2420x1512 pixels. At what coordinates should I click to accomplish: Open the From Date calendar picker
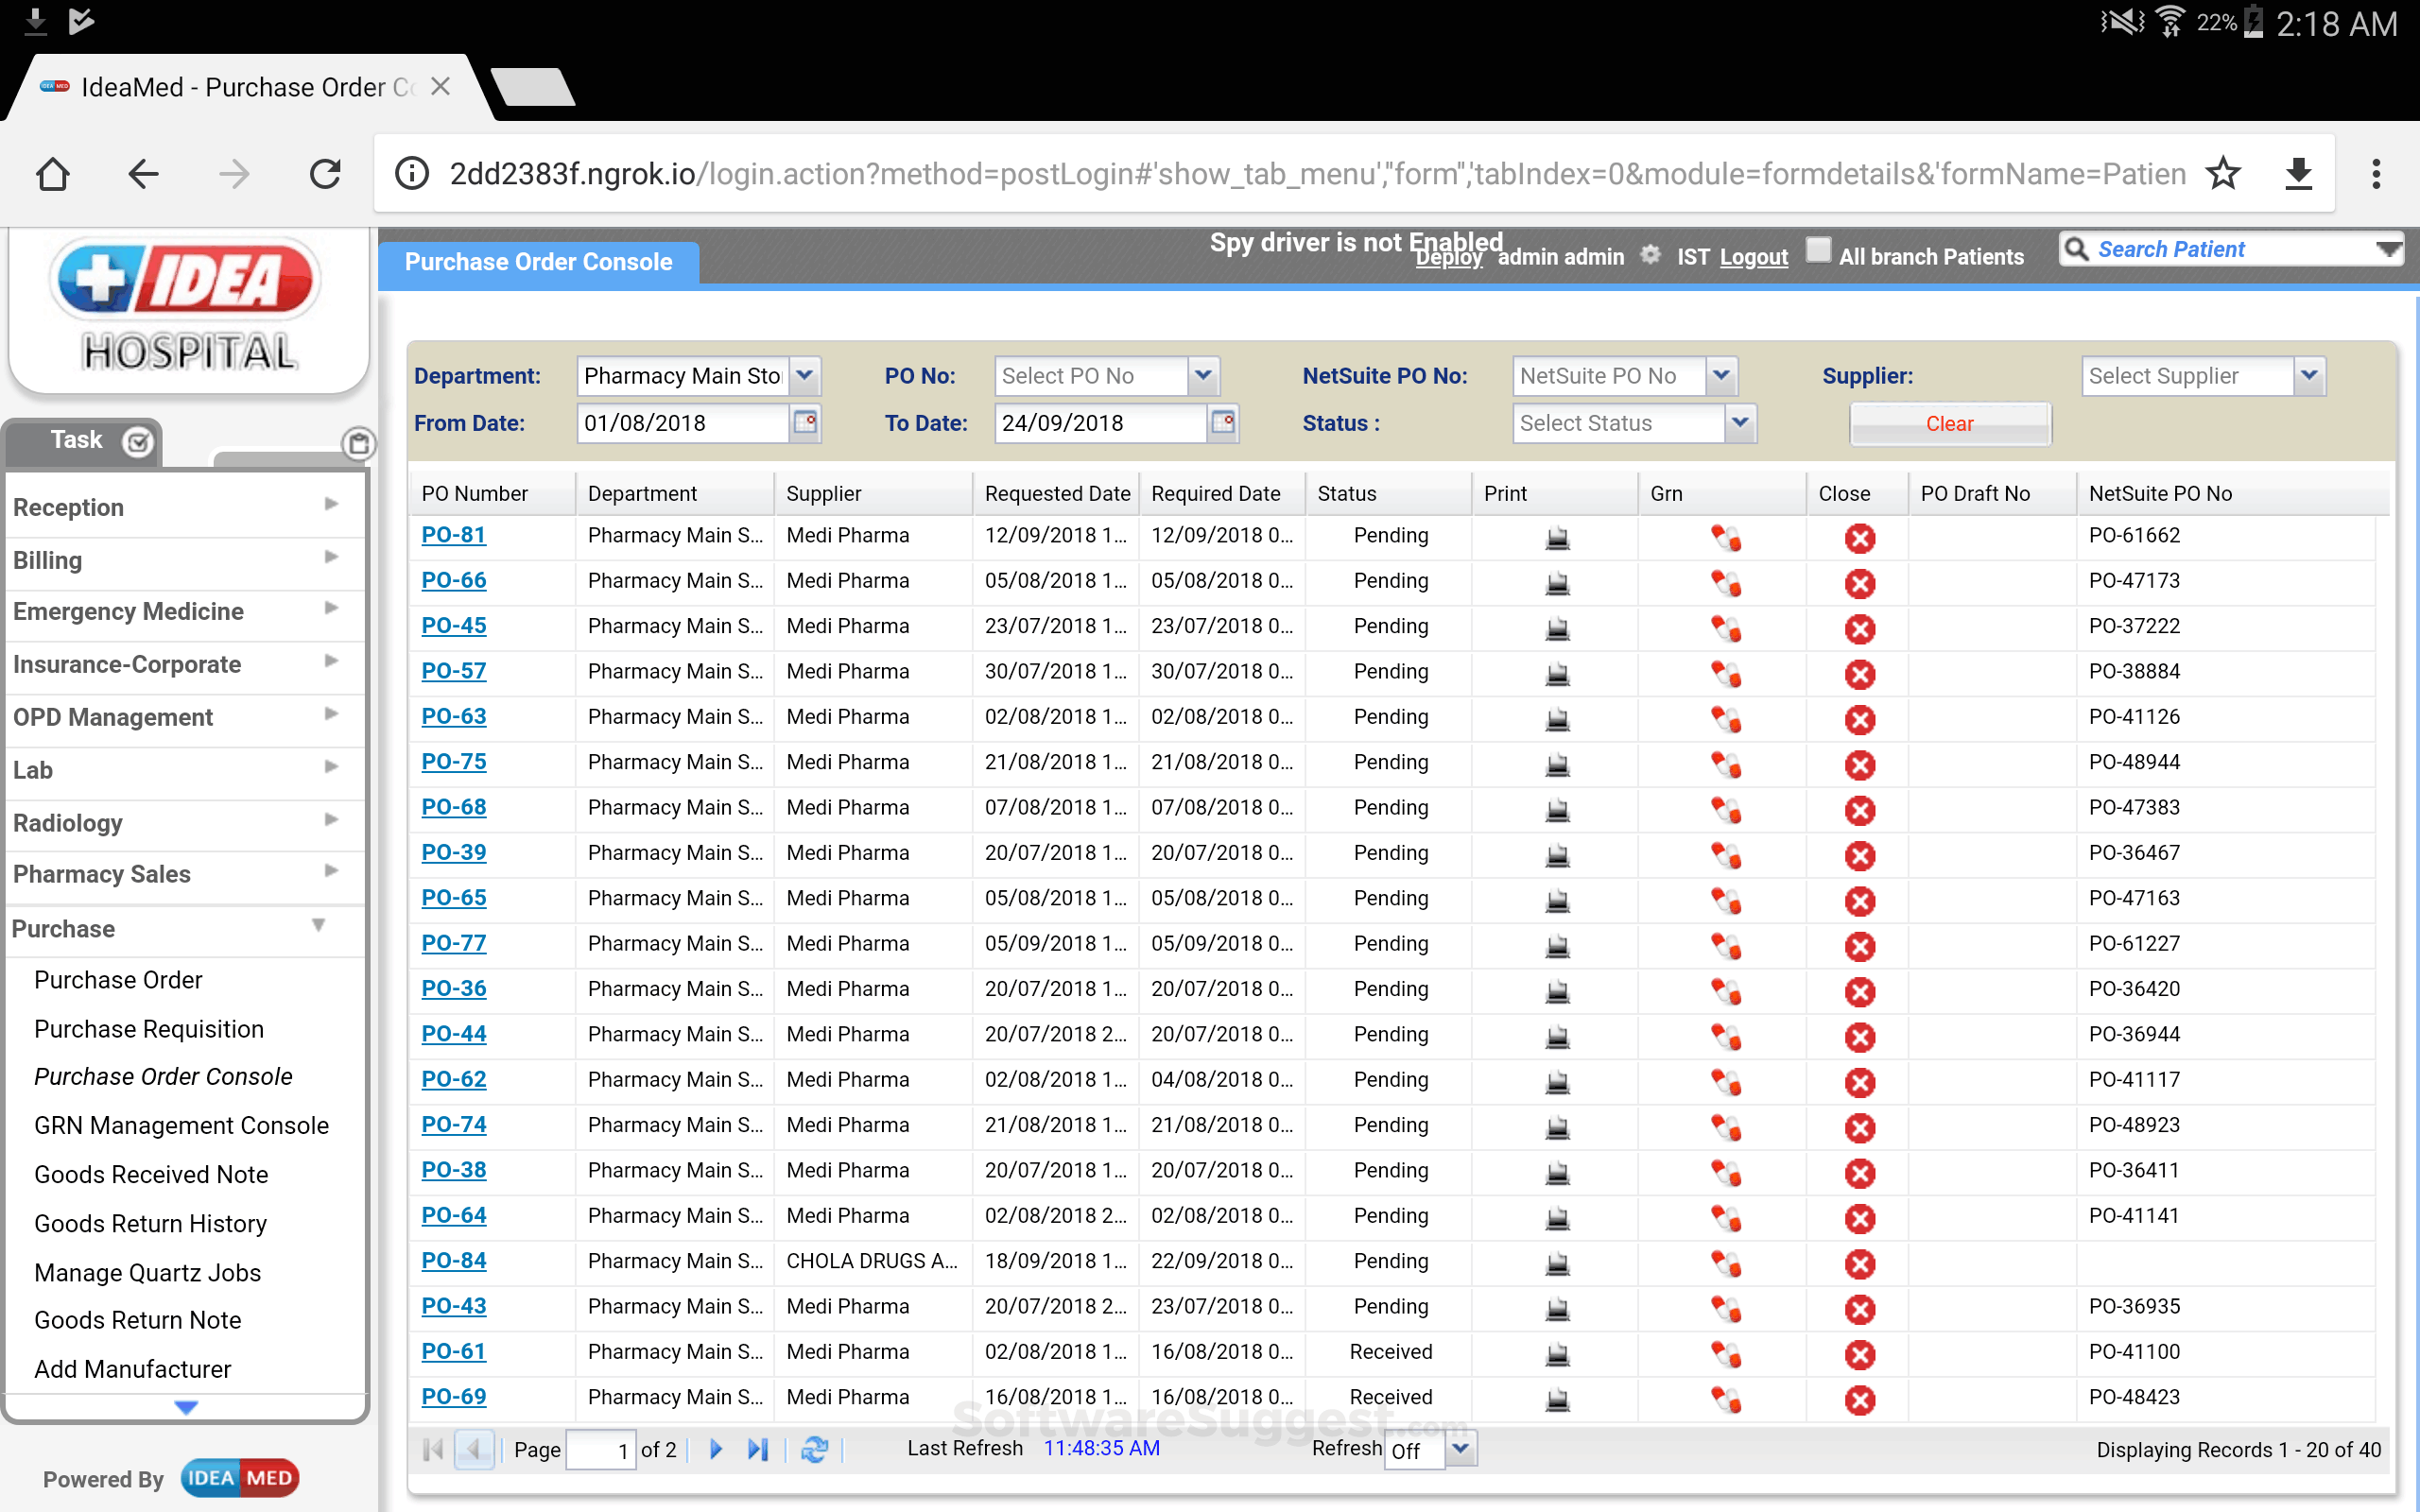tap(805, 422)
